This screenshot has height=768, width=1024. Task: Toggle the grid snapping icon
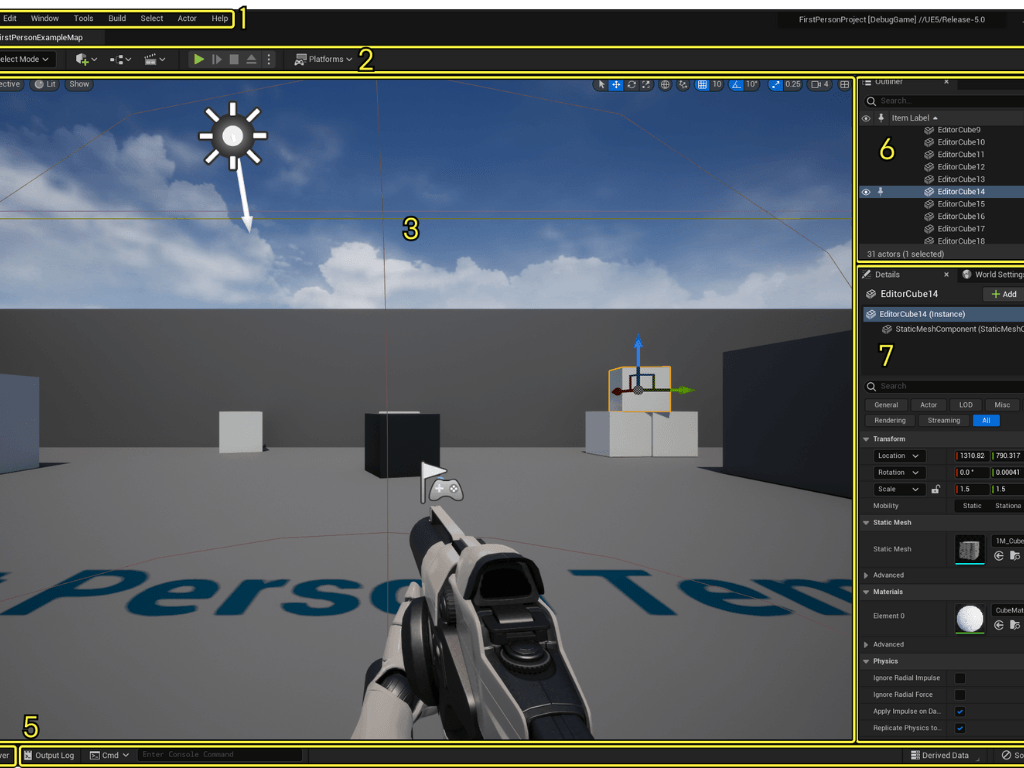(702, 85)
